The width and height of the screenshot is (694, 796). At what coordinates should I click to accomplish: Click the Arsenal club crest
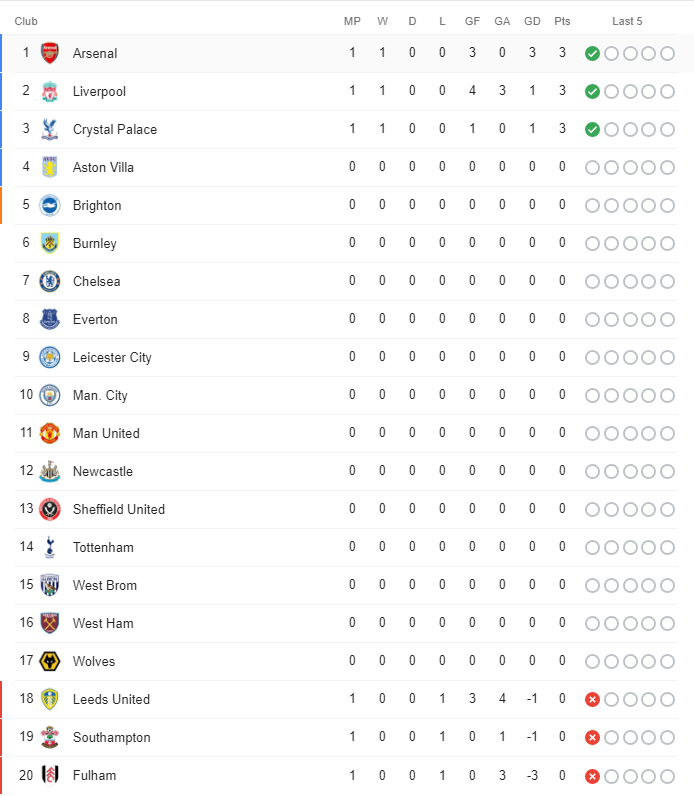click(x=50, y=53)
